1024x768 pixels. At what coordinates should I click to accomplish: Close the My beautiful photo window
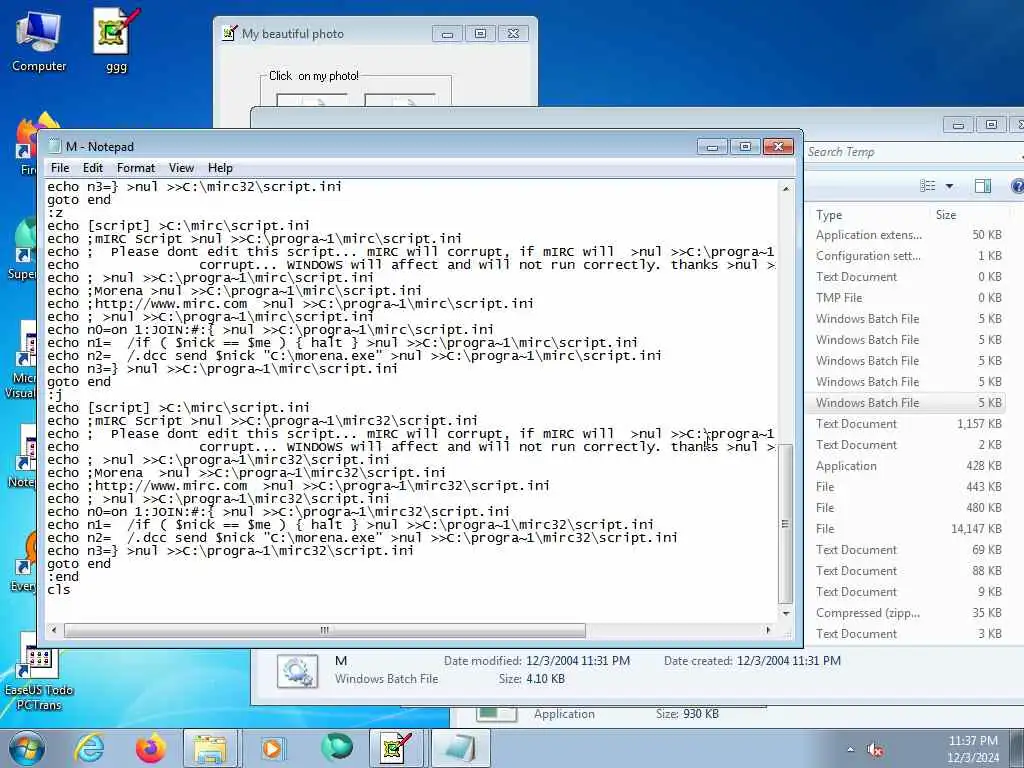click(x=513, y=34)
